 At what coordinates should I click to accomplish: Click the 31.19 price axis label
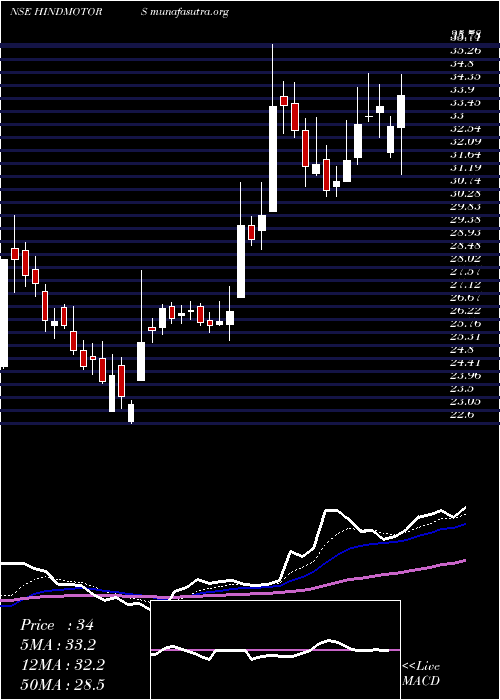465,168
